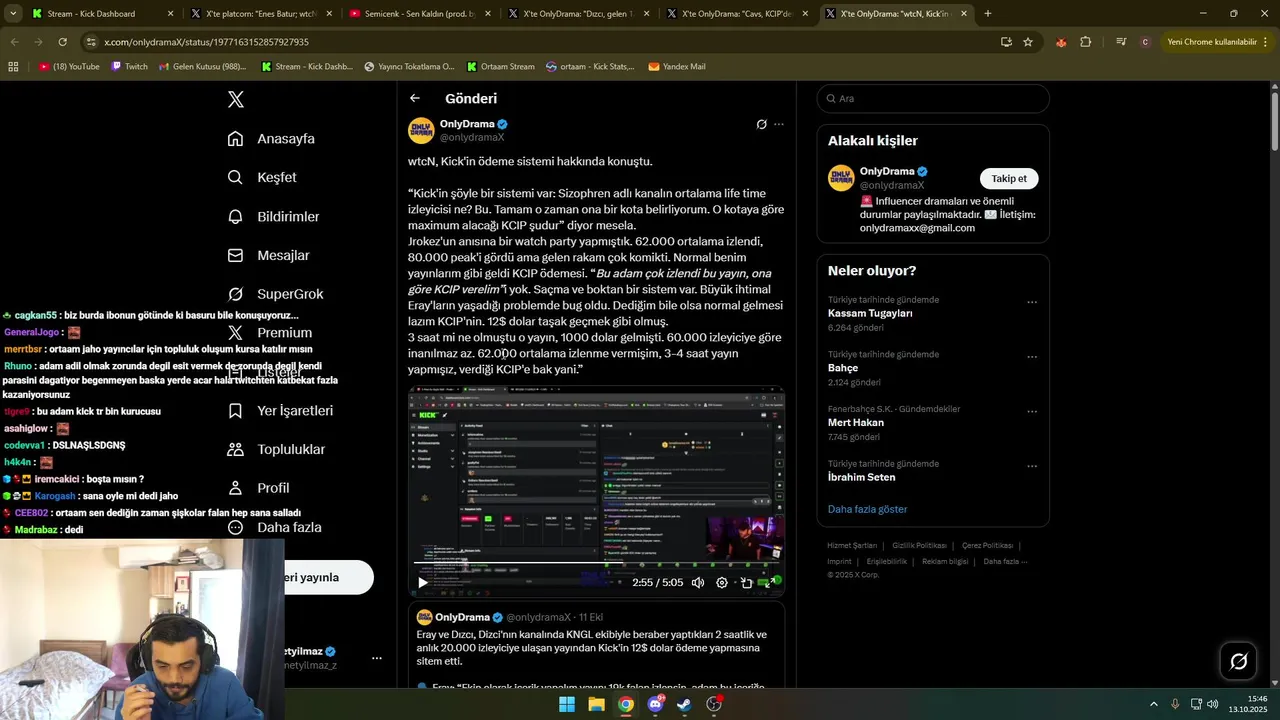1280x720 pixels.
Task: Open Chrome apps grid in bookmarks bar
Action: (13, 66)
